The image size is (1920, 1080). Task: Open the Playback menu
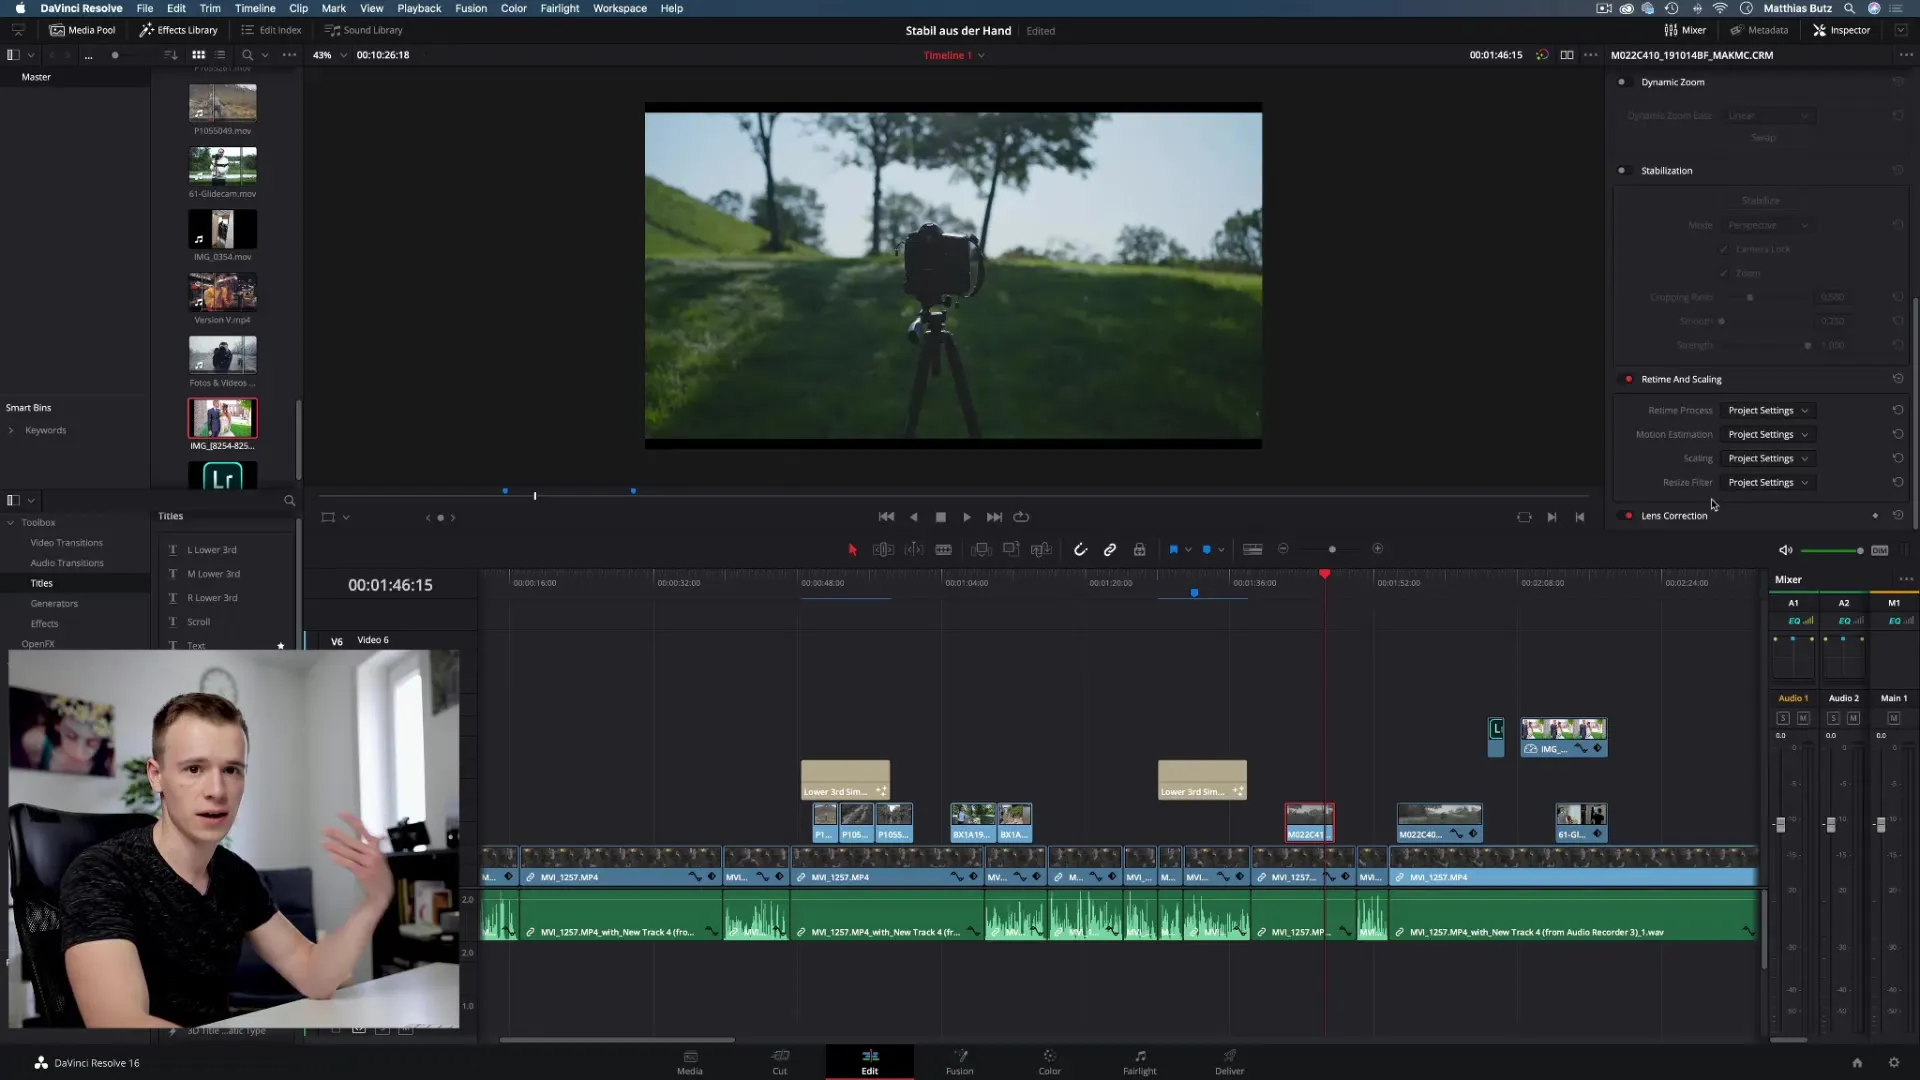click(x=419, y=8)
